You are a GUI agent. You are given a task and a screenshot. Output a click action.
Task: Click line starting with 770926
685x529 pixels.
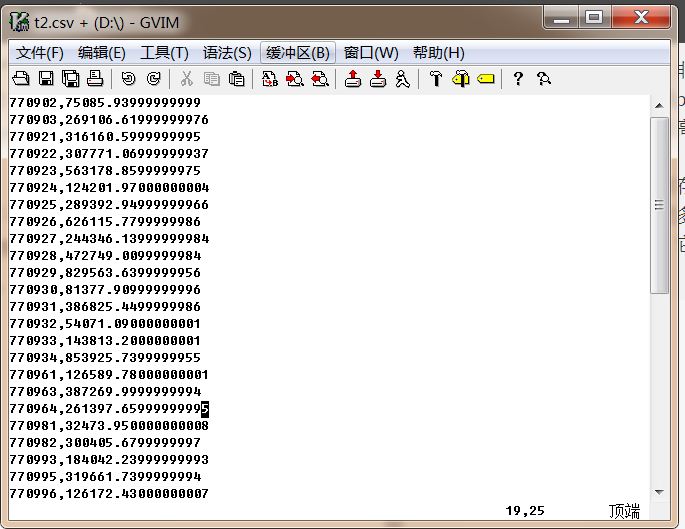tap(105, 222)
